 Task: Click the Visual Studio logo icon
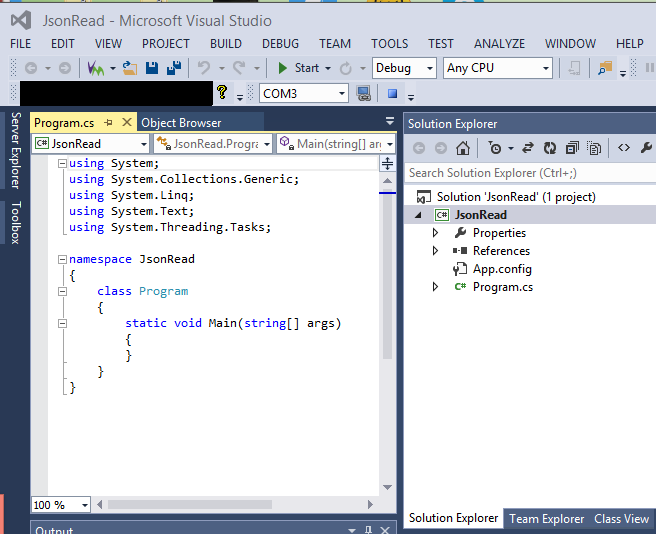point(21,20)
